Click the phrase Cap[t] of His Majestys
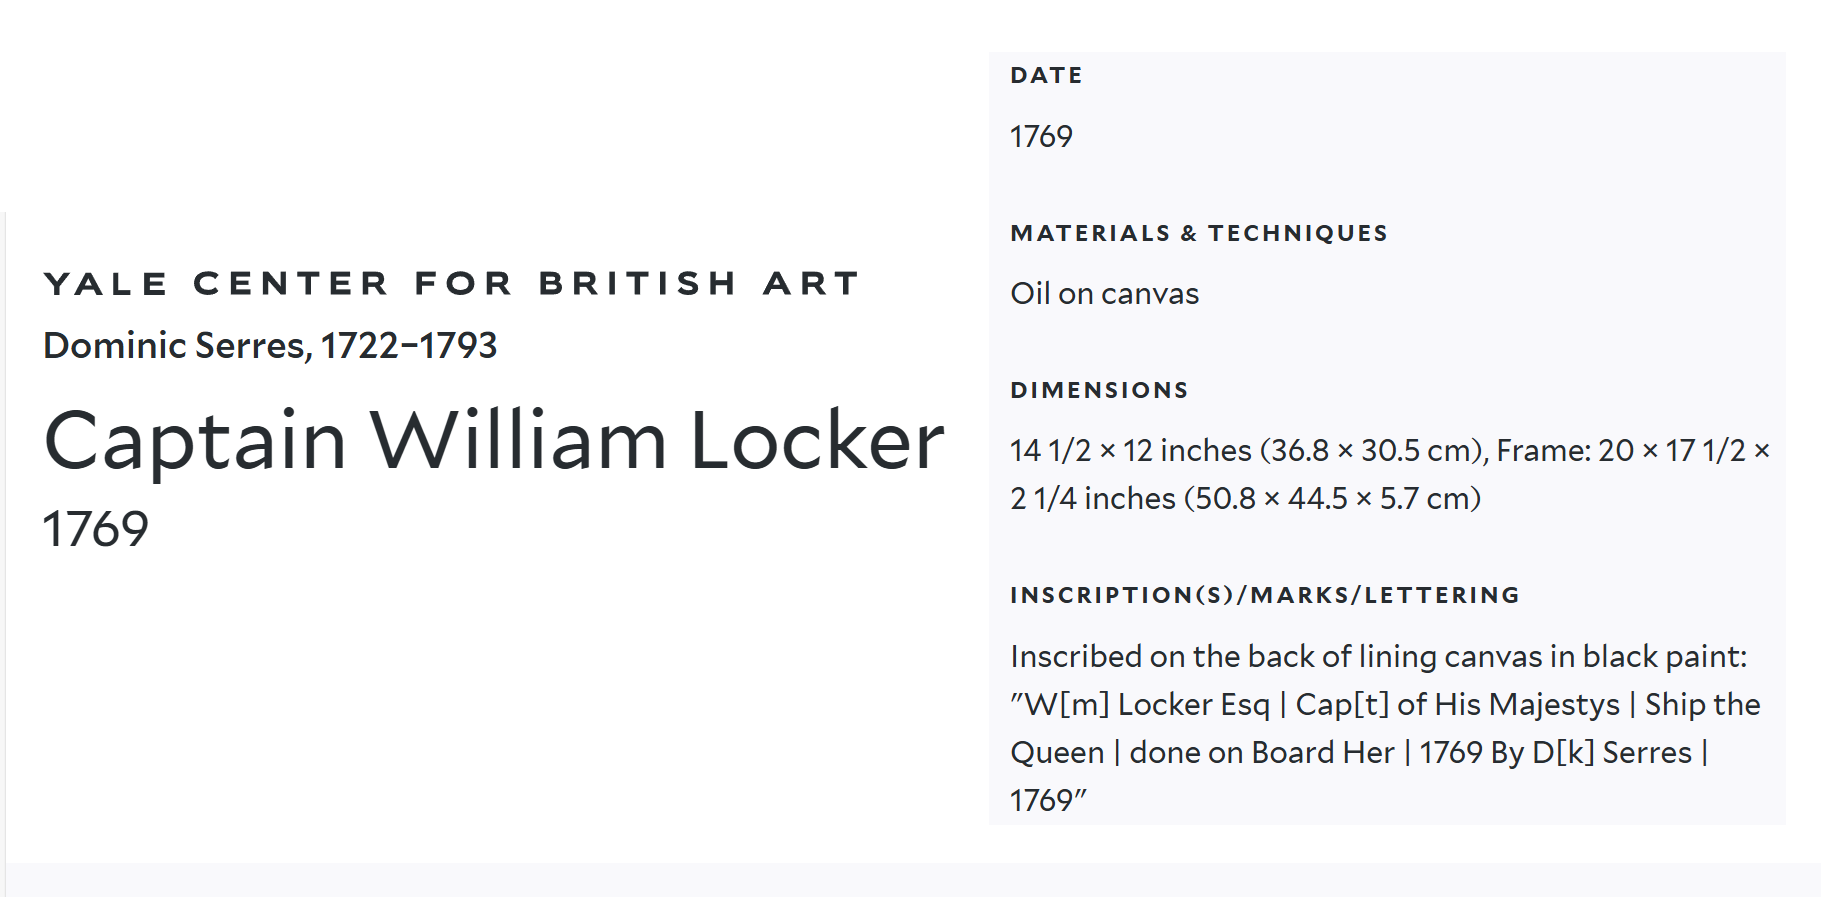The height and width of the screenshot is (897, 1821). (1457, 705)
